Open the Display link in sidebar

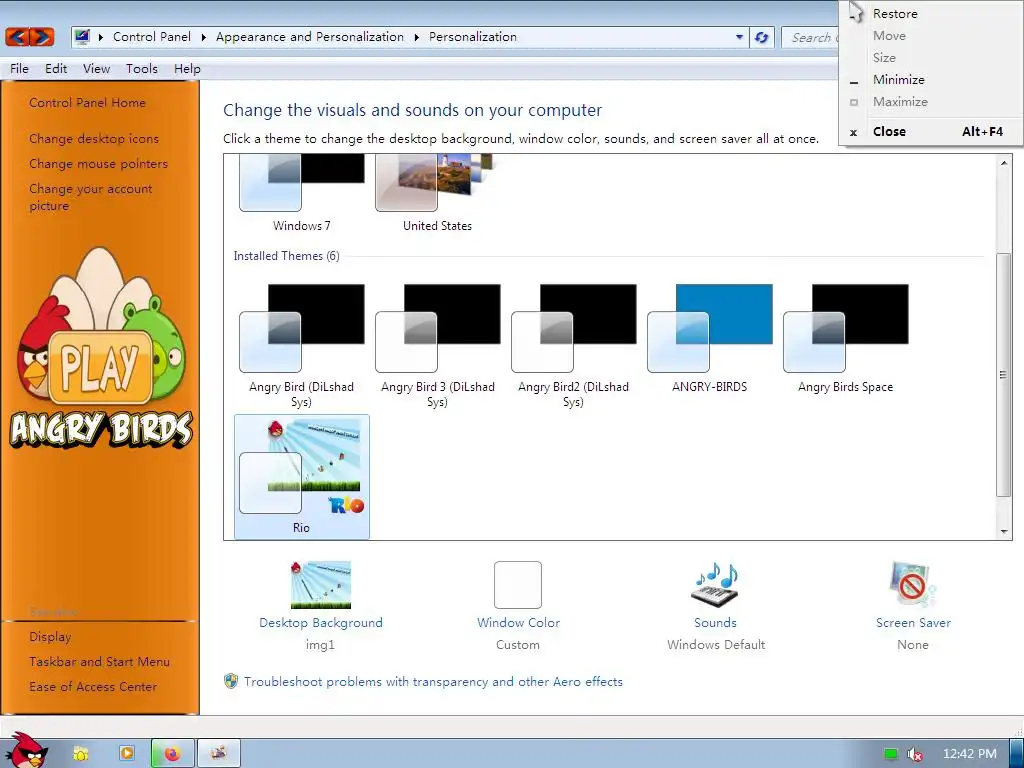click(x=50, y=636)
